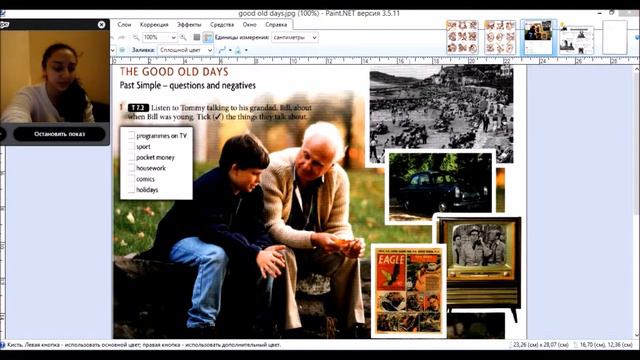Select the first cartoon faces image thumbnail

point(462,38)
